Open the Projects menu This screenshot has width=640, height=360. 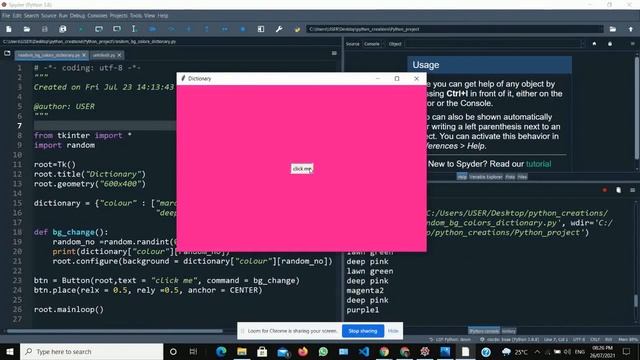pyautogui.click(x=118, y=16)
